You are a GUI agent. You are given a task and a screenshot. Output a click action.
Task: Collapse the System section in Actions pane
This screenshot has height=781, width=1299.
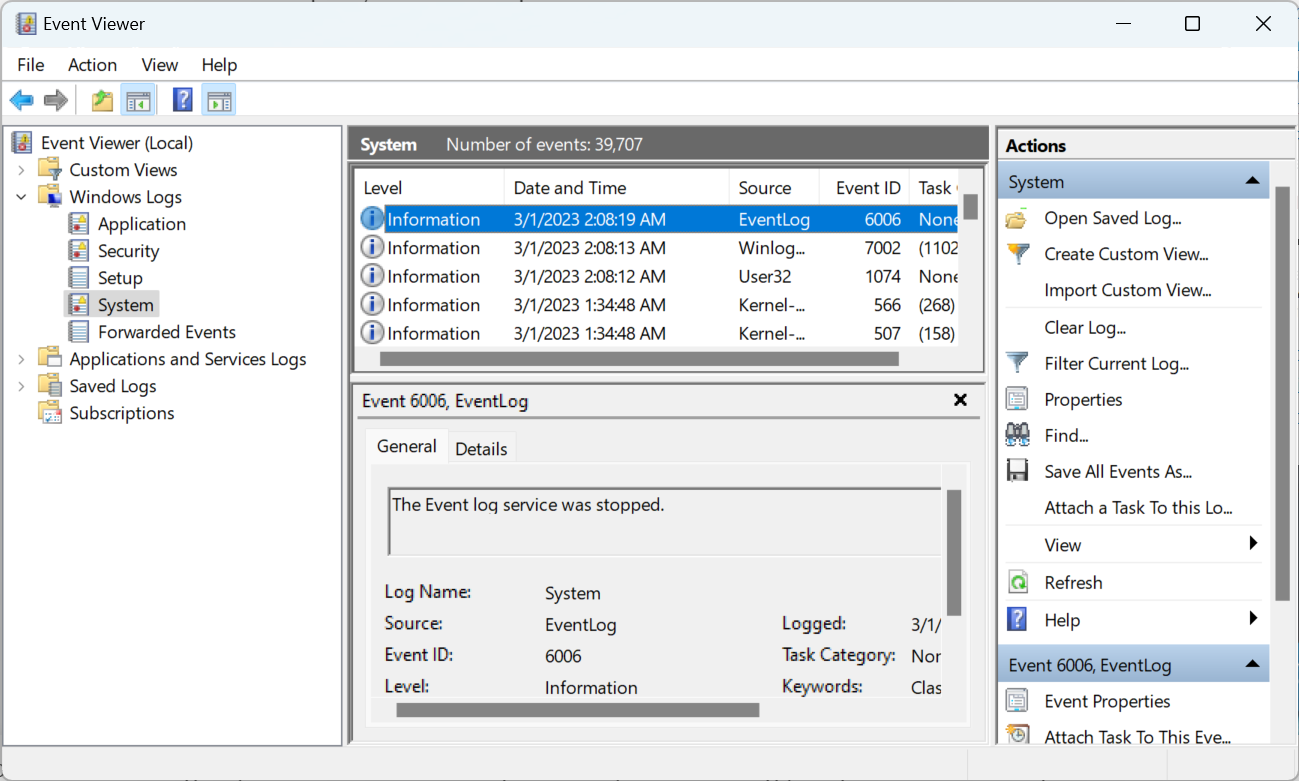click(x=1251, y=182)
